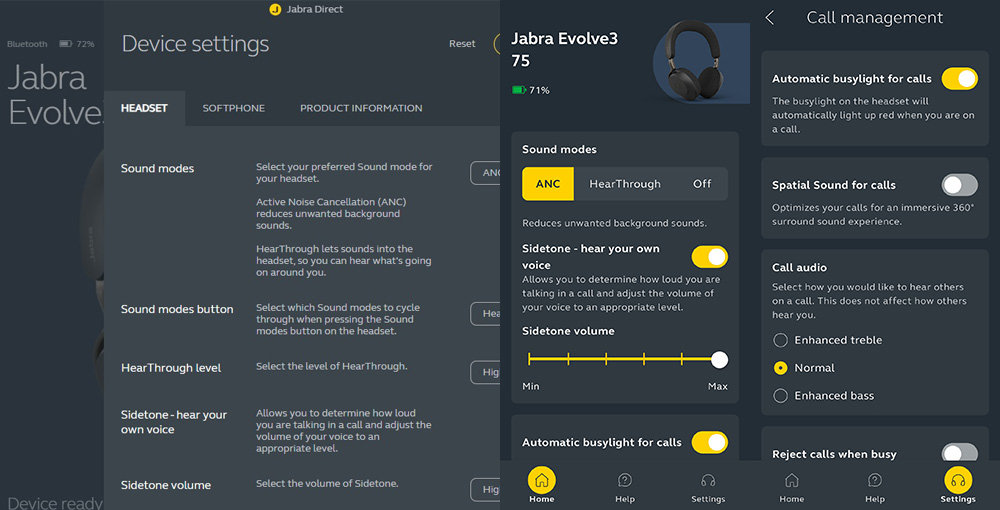Select the Normal call audio option

pyautogui.click(x=780, y=368)
